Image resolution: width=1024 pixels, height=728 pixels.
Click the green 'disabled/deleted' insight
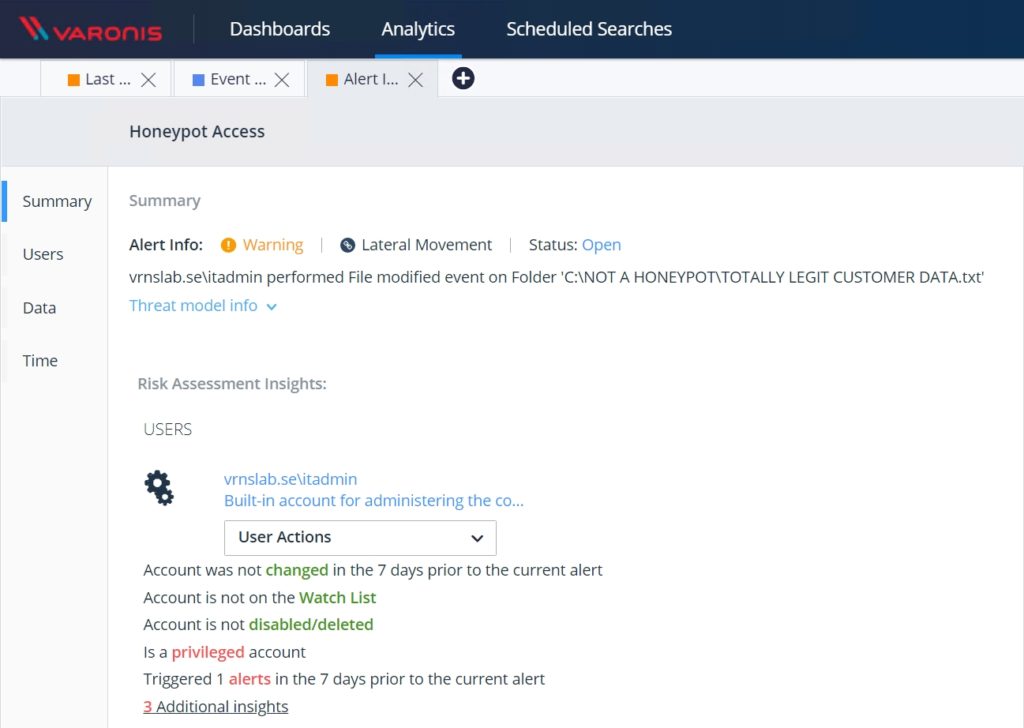click(x=311, y=624)
